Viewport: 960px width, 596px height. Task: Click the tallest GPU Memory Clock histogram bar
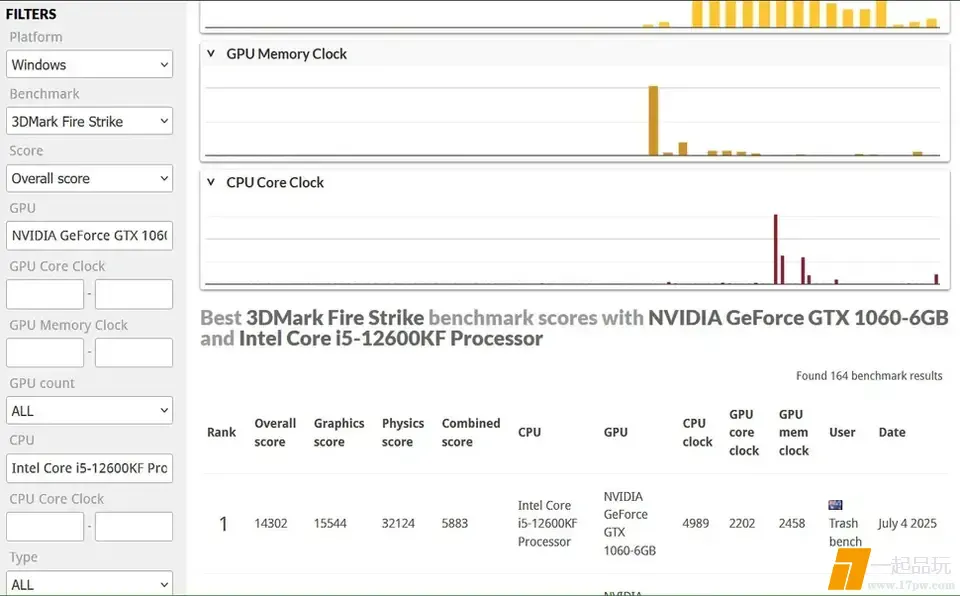click(x=653, y=120)
